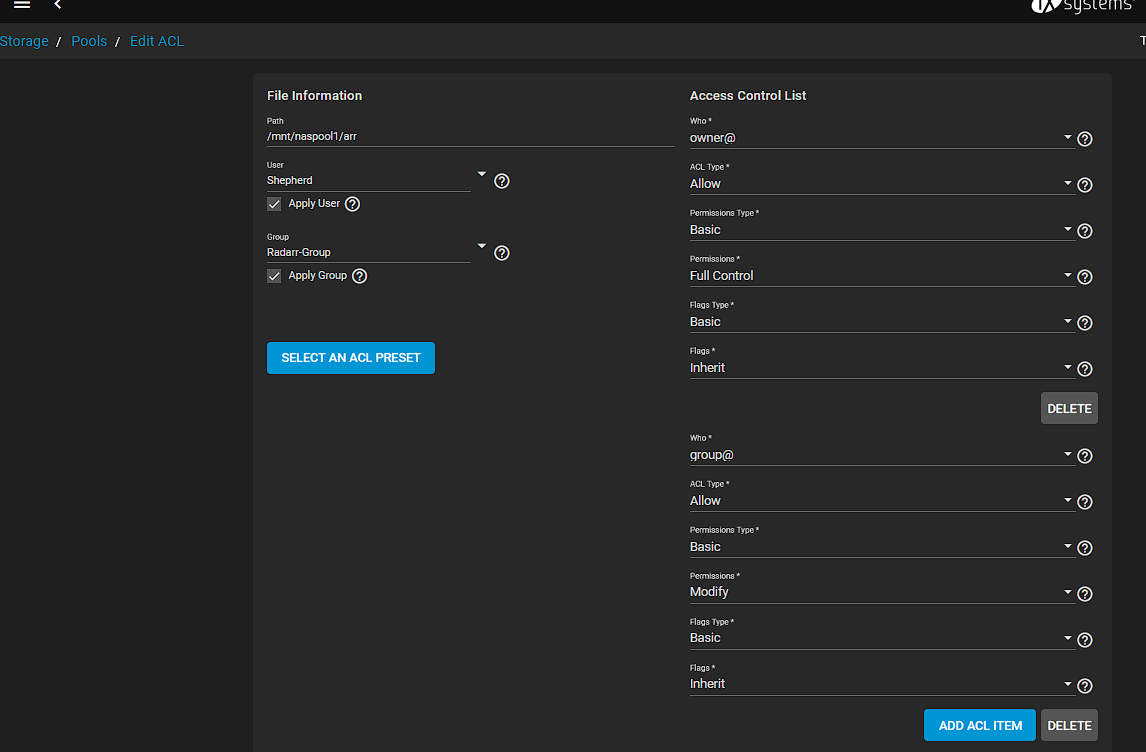This screenshot has width=1146, height=752.
Task: Show help for group@ Permissions Type
Action: point(1085,548)
